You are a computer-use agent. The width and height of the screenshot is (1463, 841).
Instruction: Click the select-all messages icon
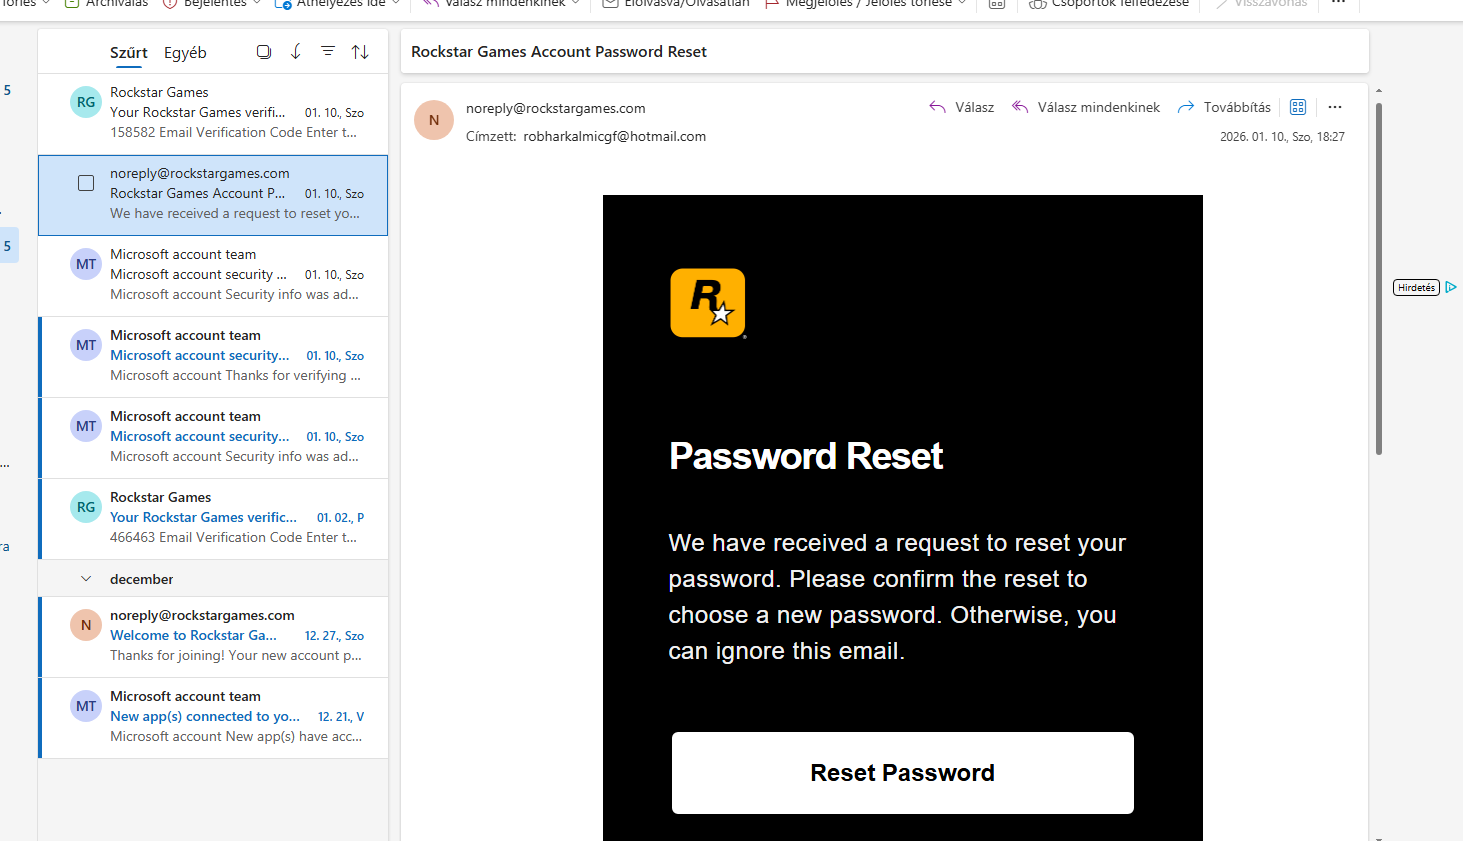coord(264,52)
